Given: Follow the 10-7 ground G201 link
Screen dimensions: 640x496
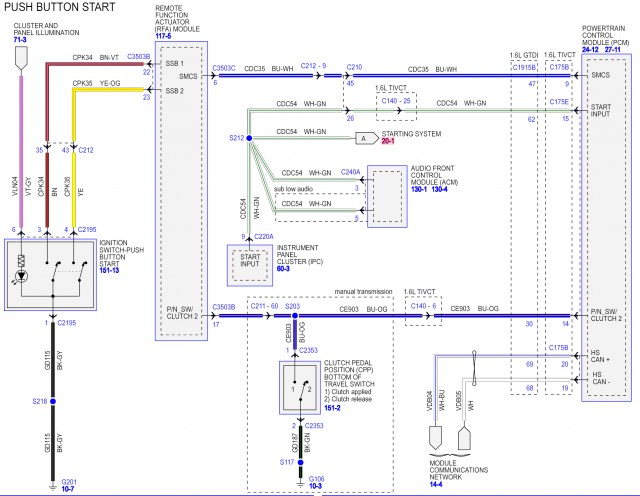Looking at the screenshot, I should (x=68, y=489).
